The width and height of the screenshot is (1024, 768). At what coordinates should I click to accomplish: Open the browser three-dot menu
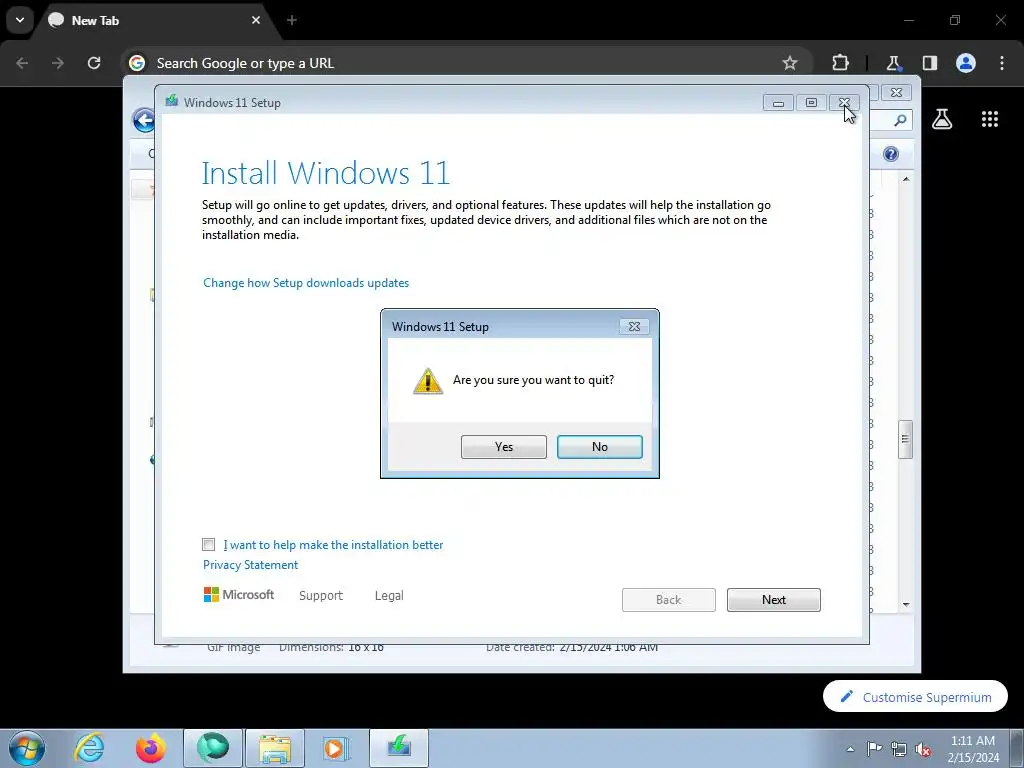[1002, 63]
